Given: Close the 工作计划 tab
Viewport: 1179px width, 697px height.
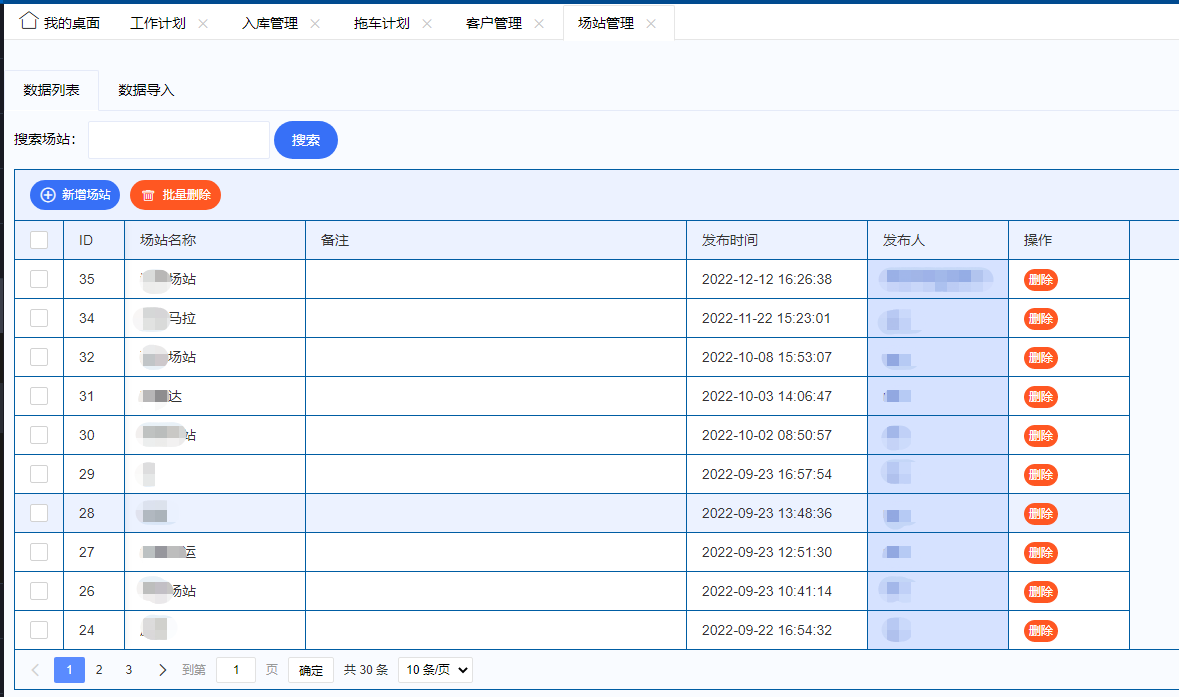Looking at the screenshot, I should (203, 24).
